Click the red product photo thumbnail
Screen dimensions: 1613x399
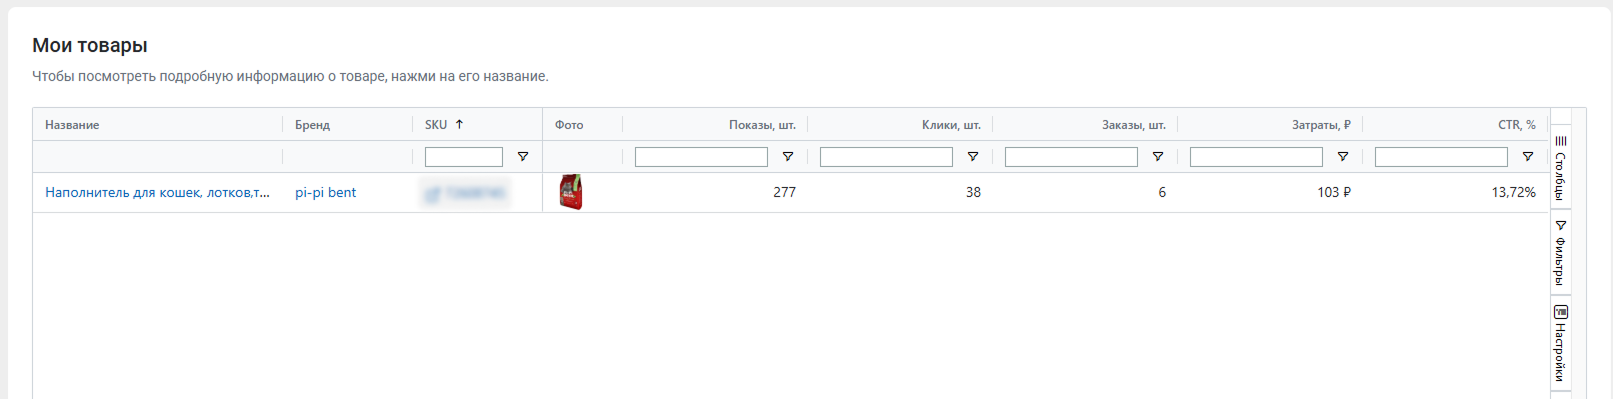tap(571, 192)
